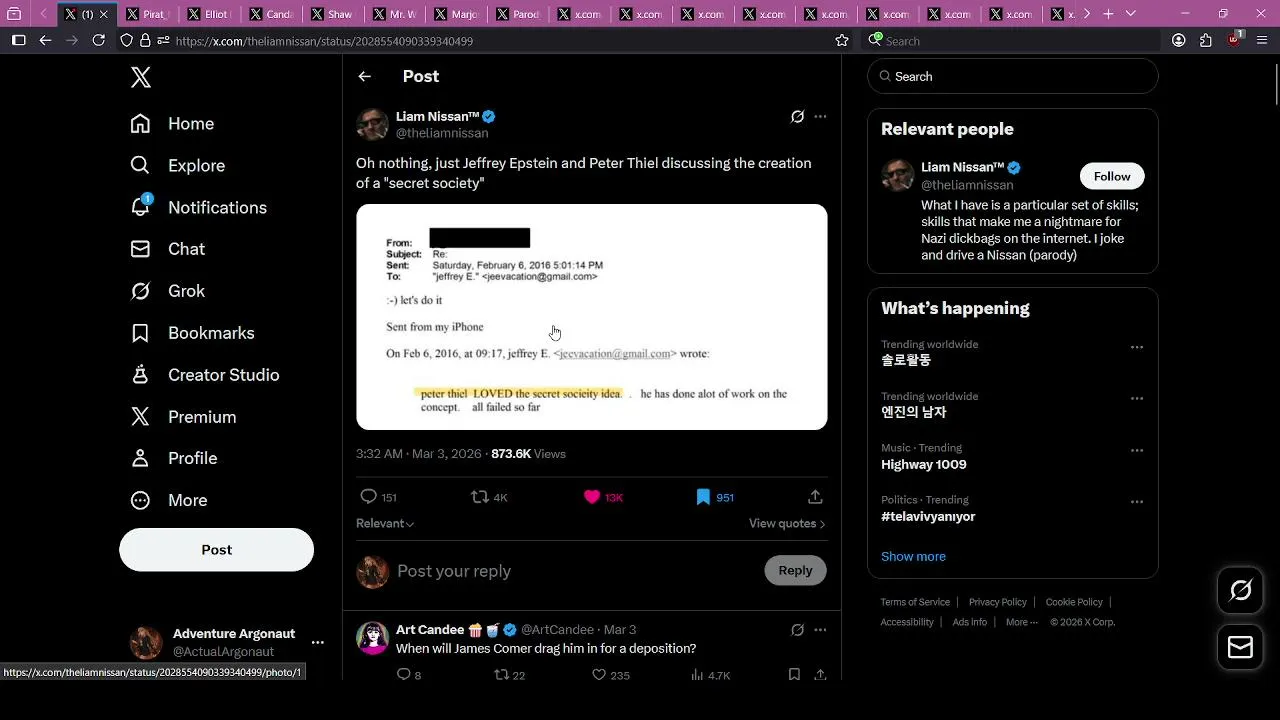The height and width of the screenshot is (720, 1280).
Task: Open the list-all-tabs chevron in the tab bar
Action: coord(1131,14)
